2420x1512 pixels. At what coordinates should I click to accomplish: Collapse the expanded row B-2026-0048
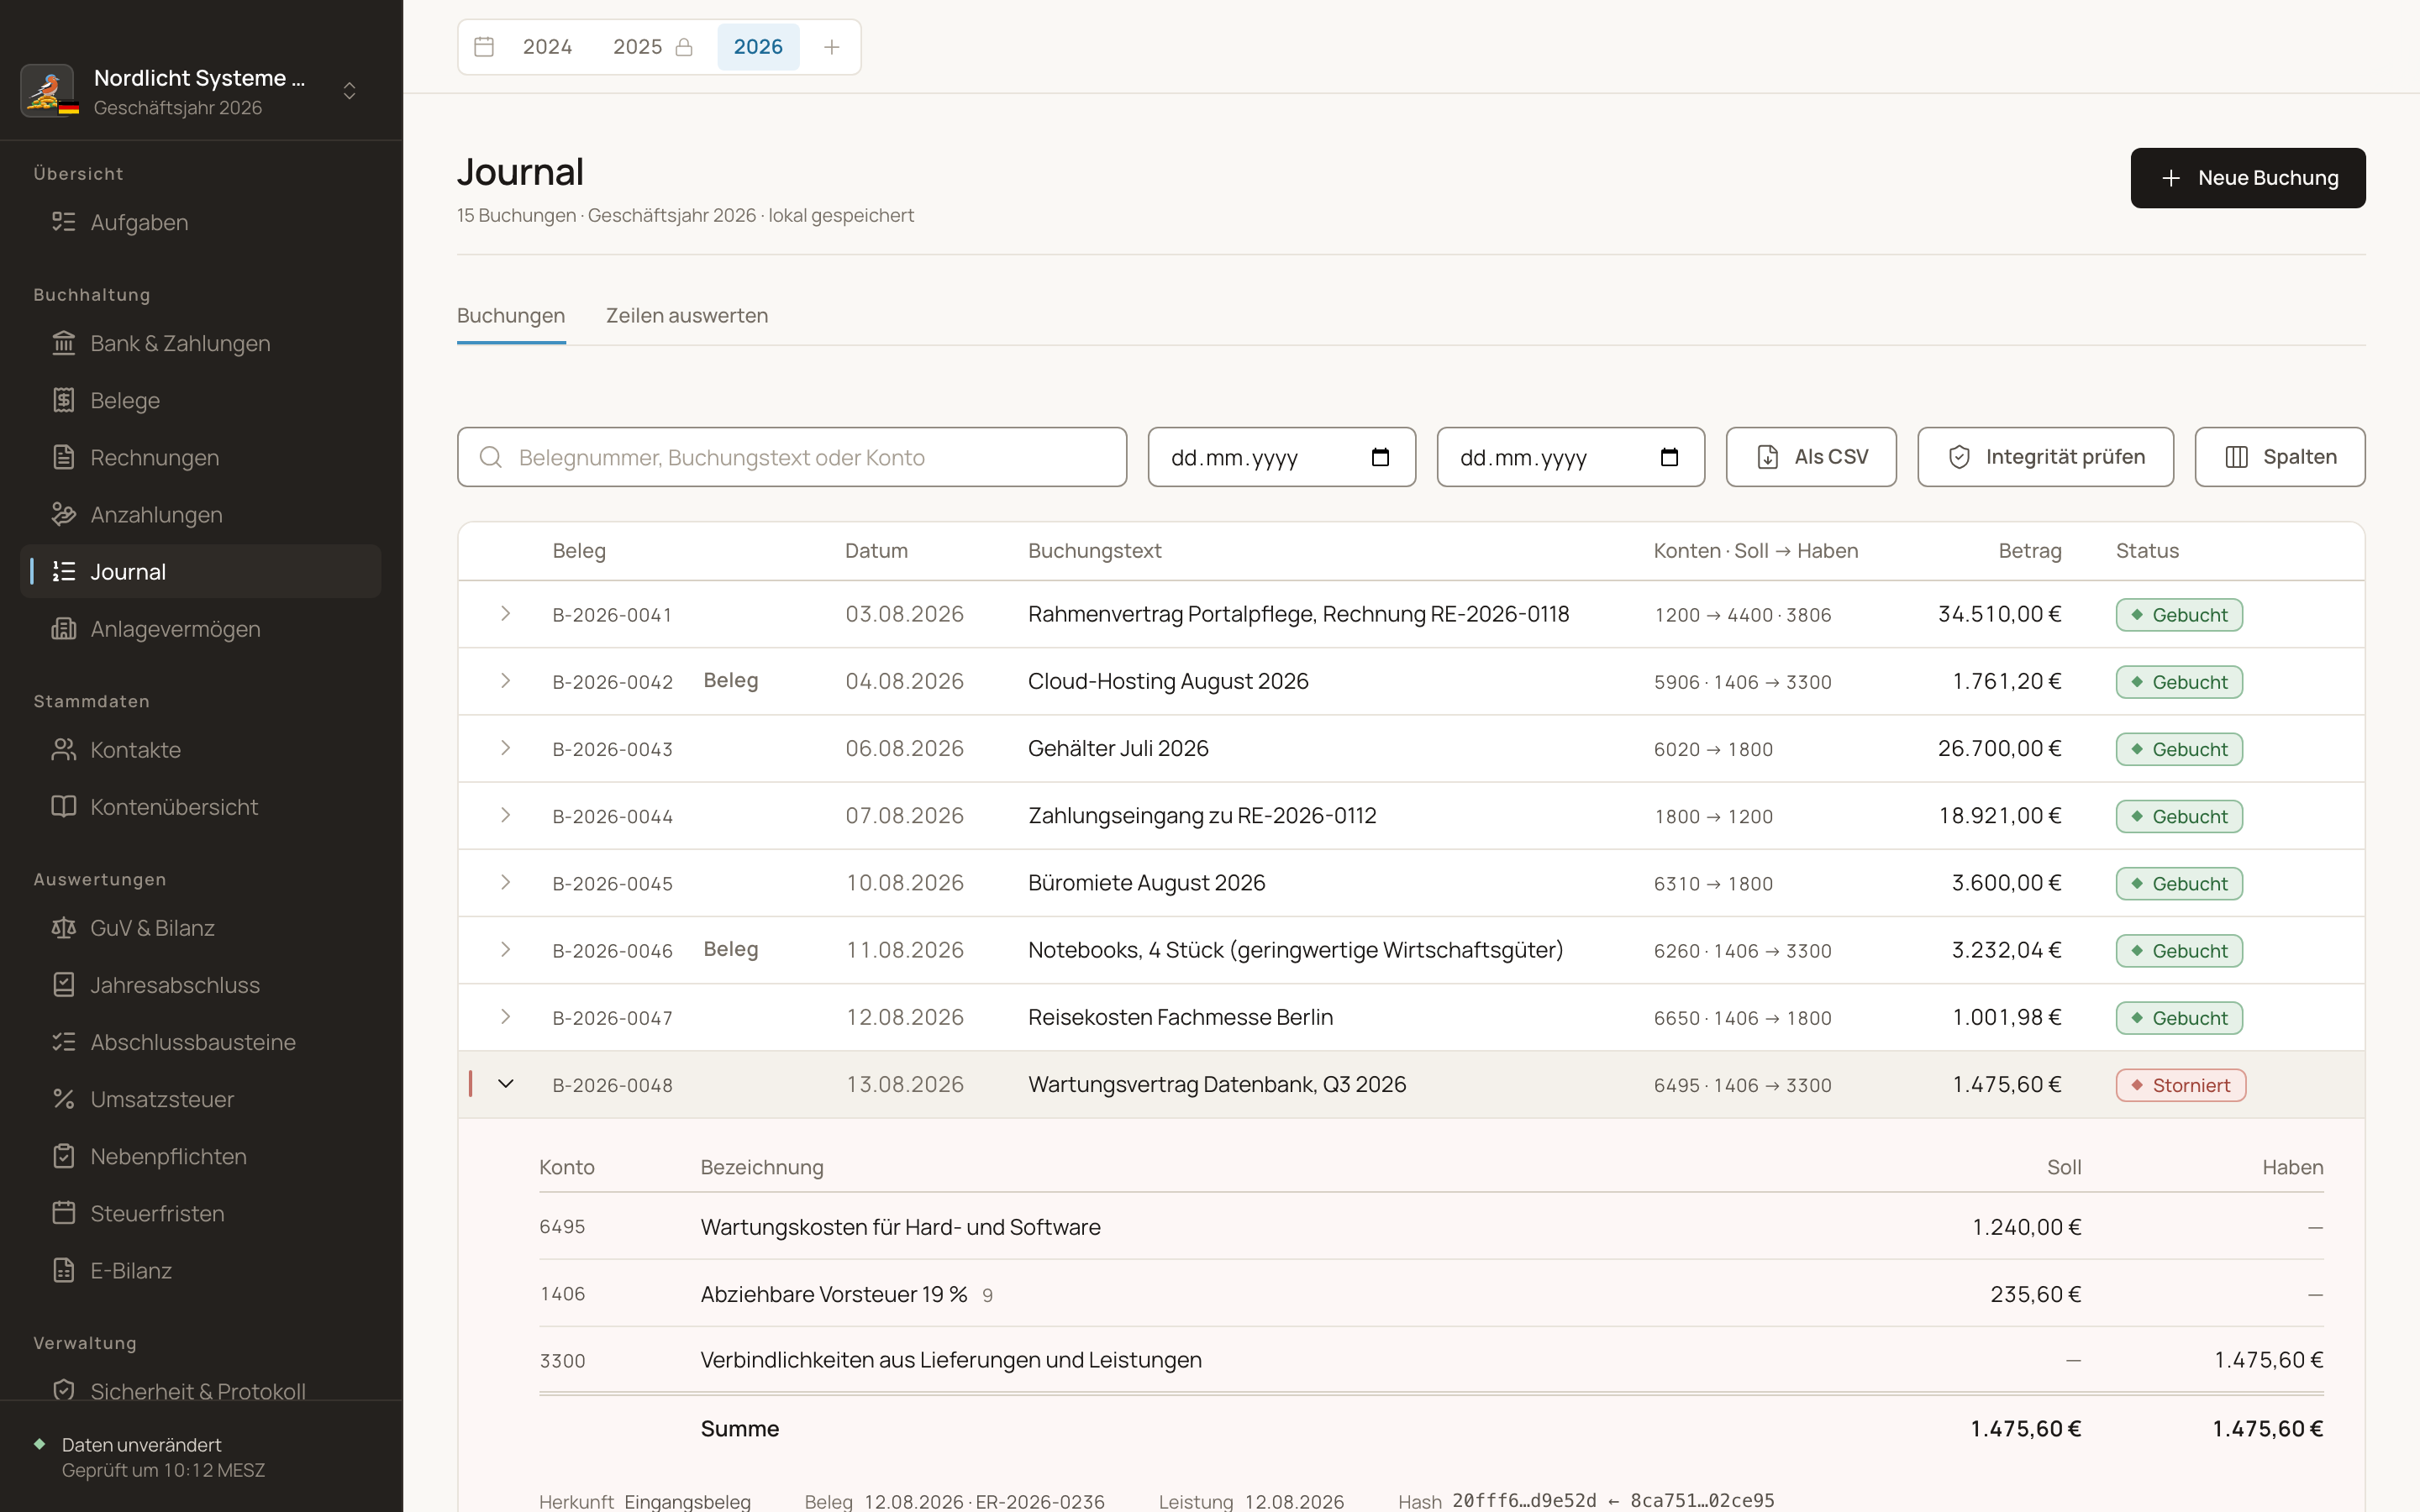[506, 1084]
